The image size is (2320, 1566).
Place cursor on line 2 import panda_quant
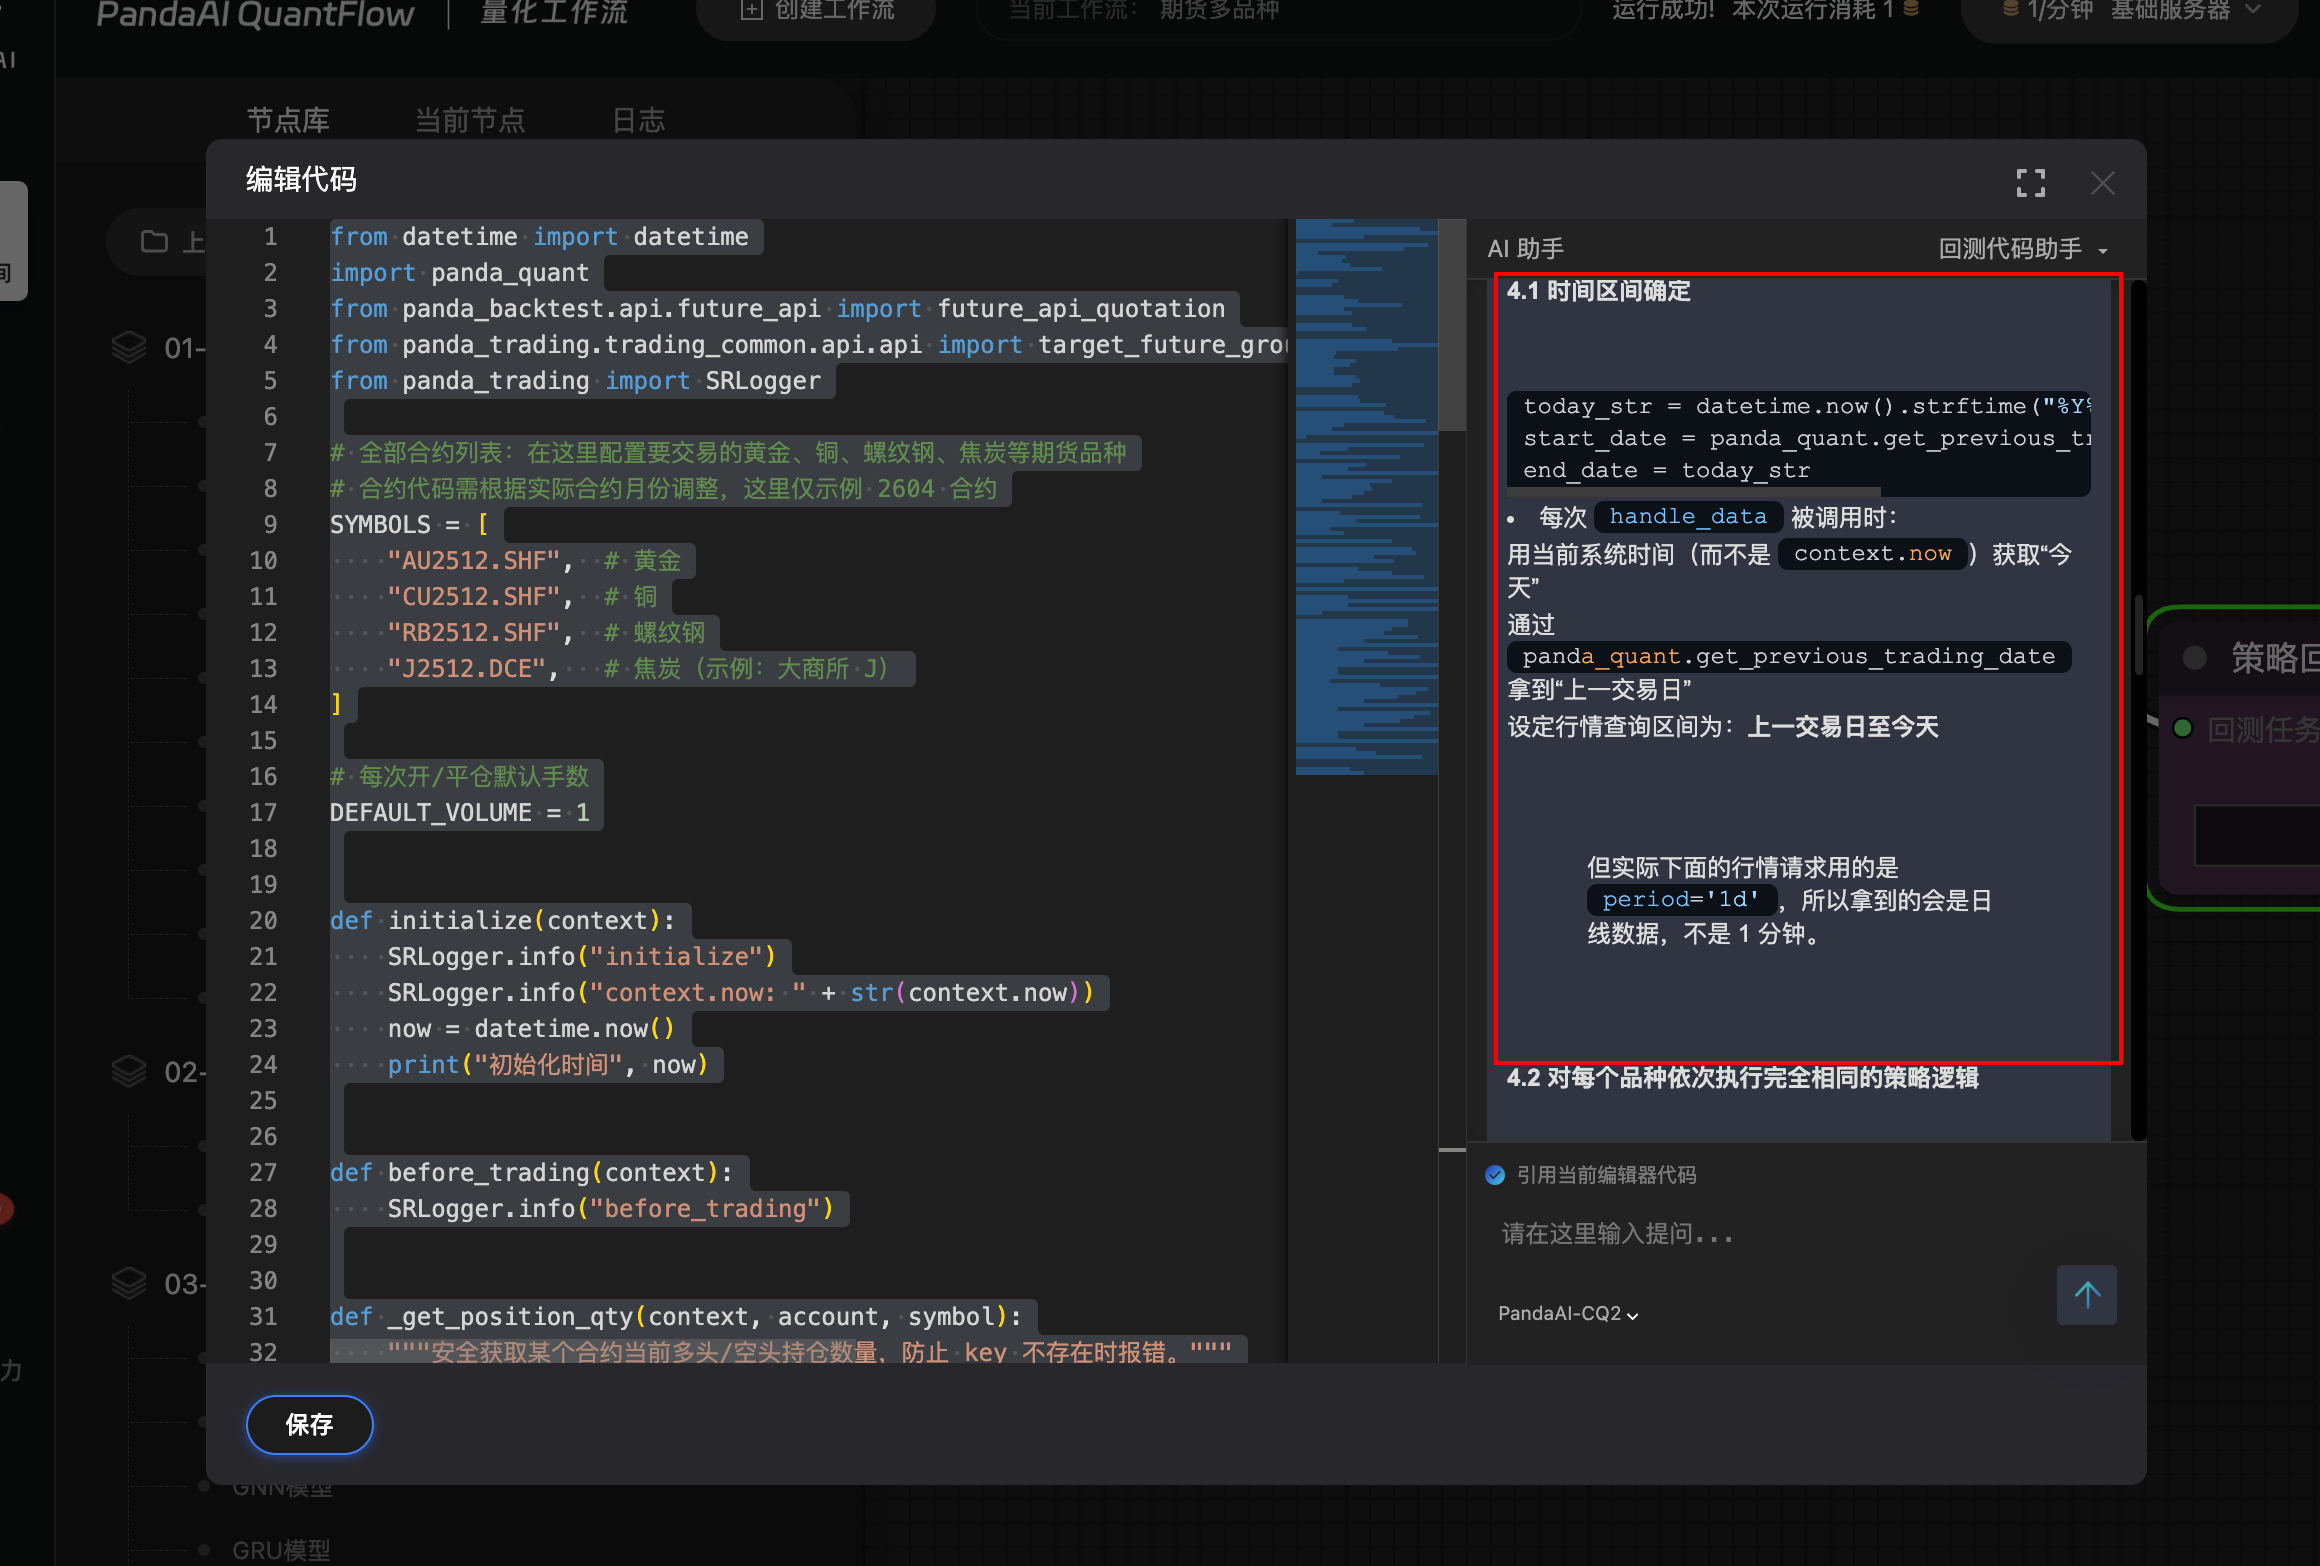[460, 273]
